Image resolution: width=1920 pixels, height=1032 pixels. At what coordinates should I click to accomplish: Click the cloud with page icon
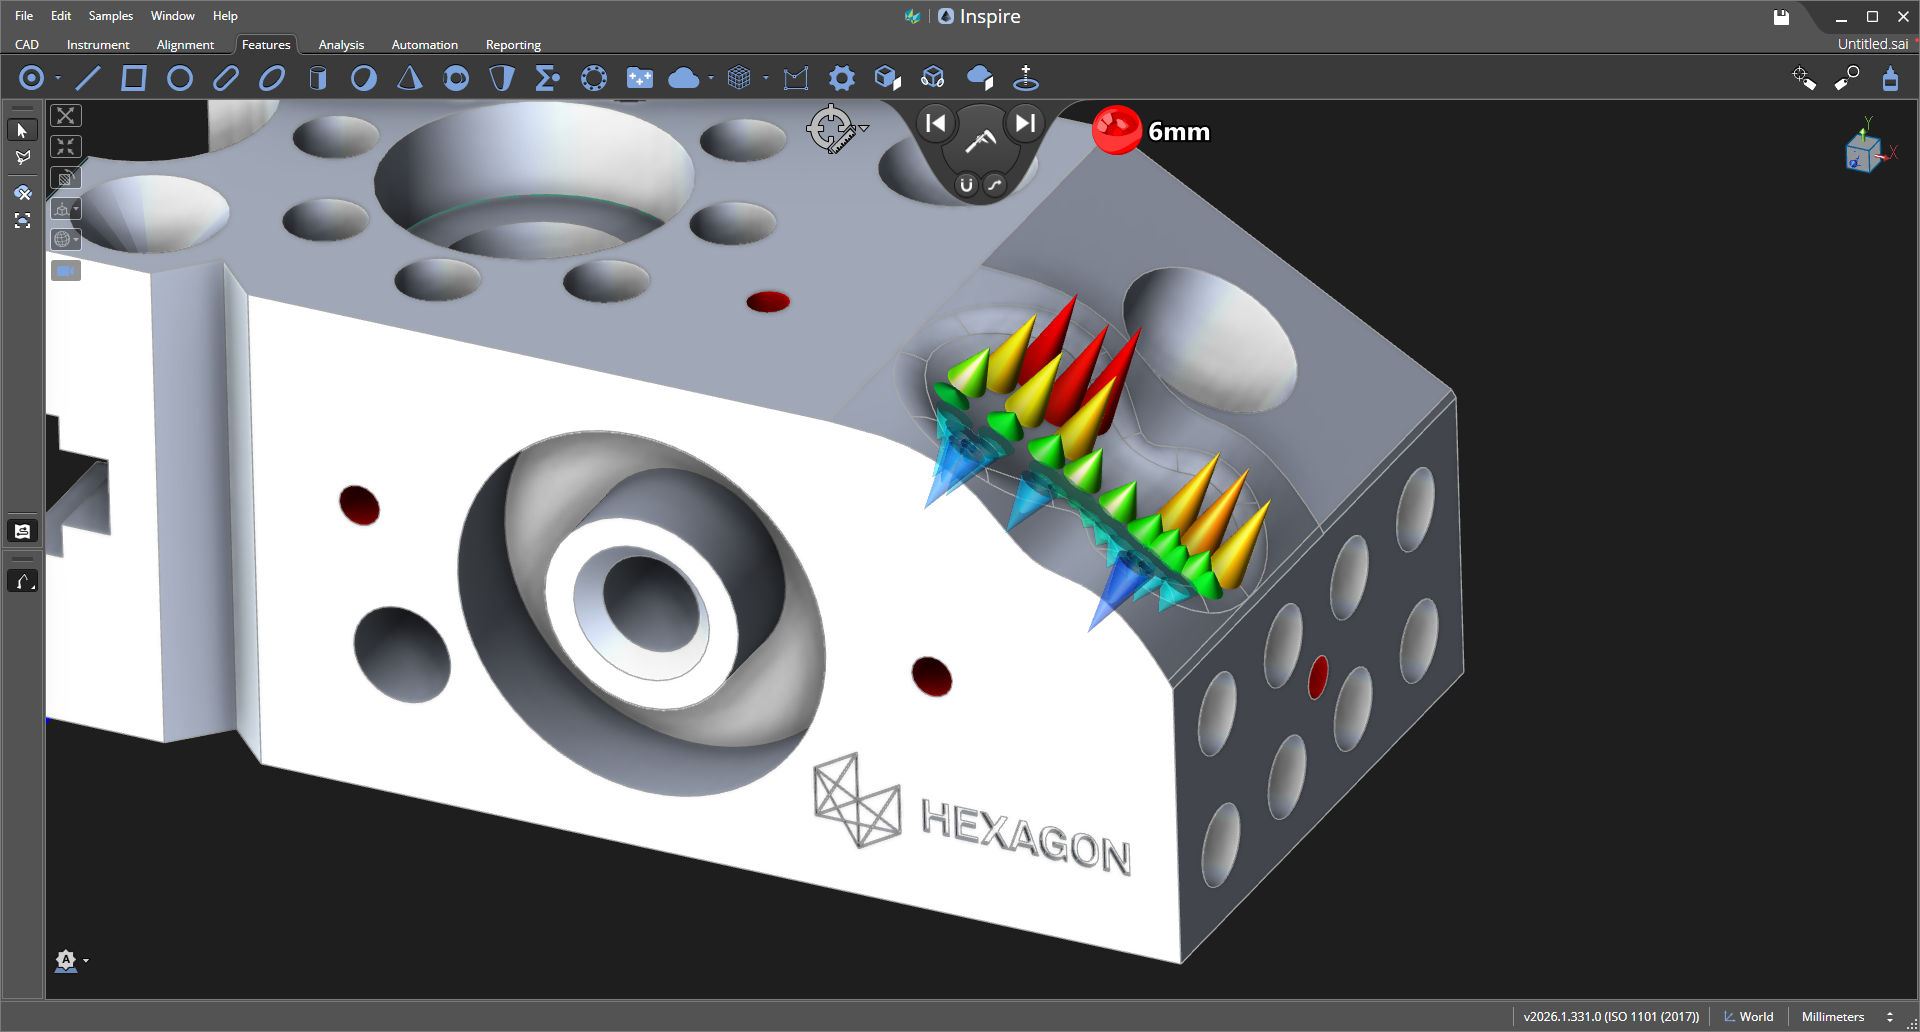coord(980,78)
